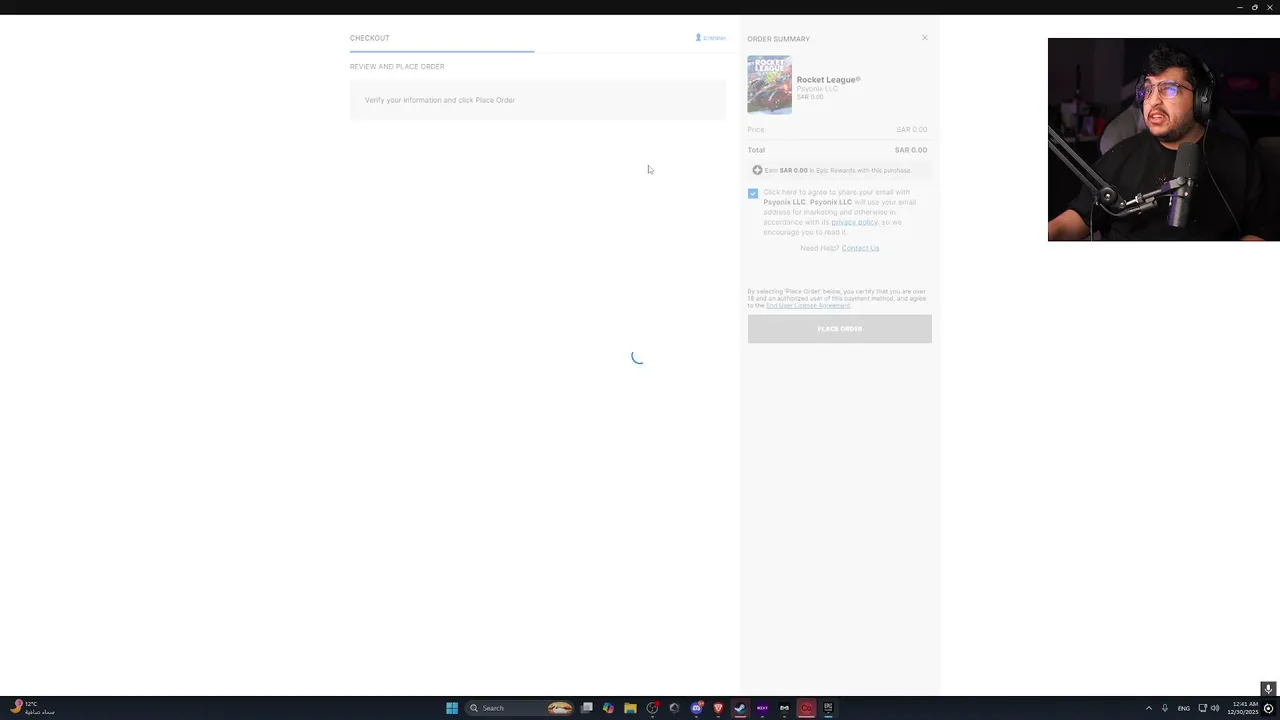
Task: Click the 'Psyonix LLC' publisher text under title
Action: point(817,89)
